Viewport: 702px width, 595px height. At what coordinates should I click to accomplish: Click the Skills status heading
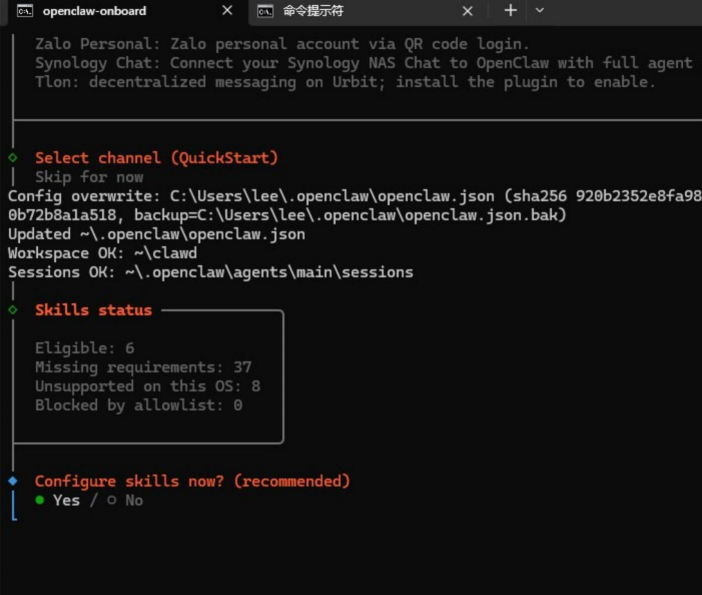(x=93, y=310)
